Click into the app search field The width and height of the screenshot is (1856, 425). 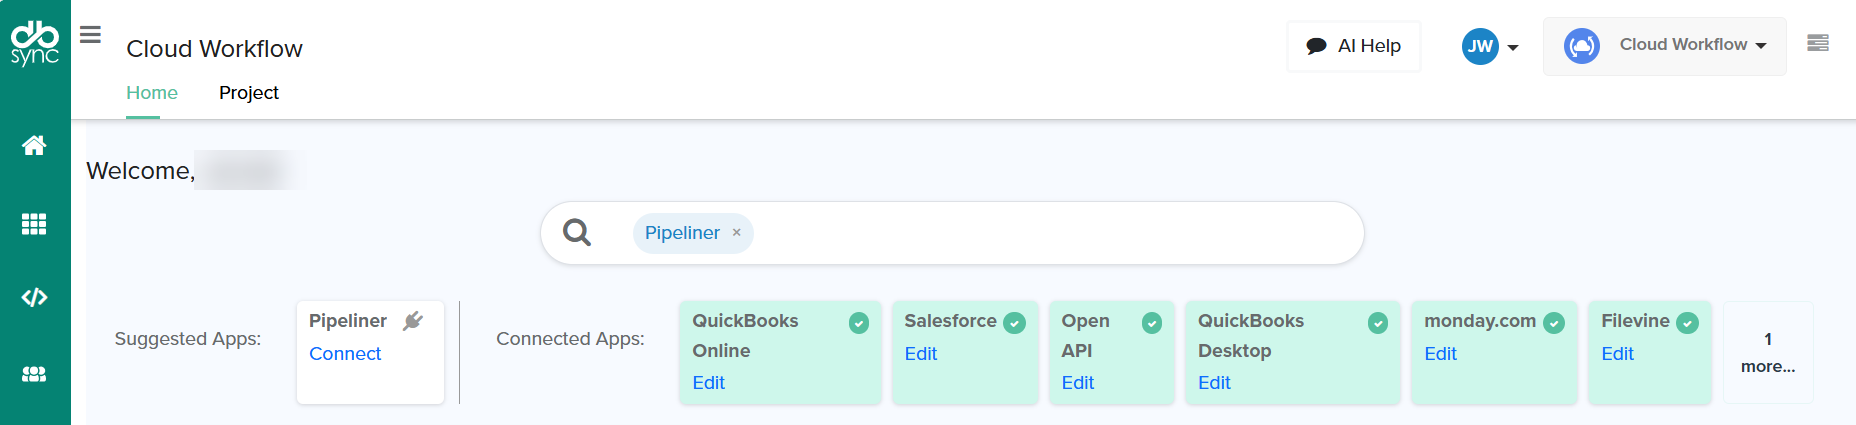coord(1050,233)
